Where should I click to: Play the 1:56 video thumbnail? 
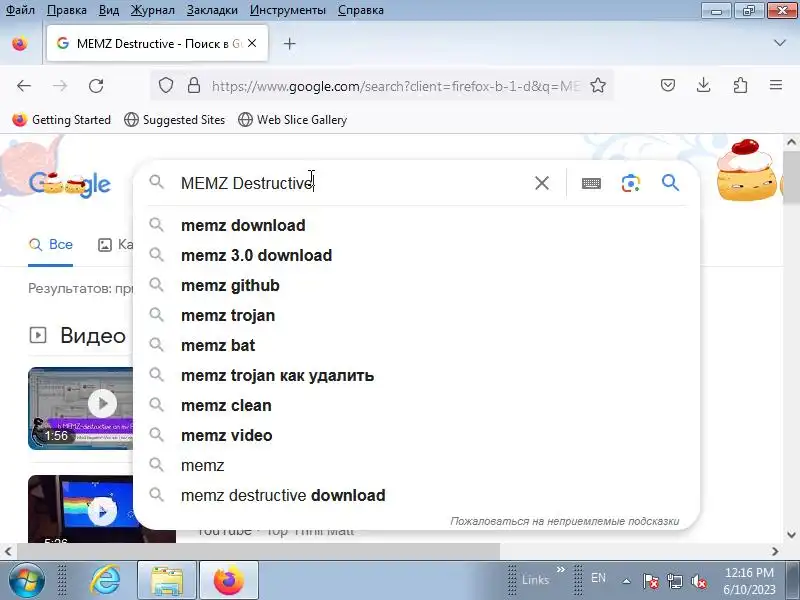click(x=81, y=408)
